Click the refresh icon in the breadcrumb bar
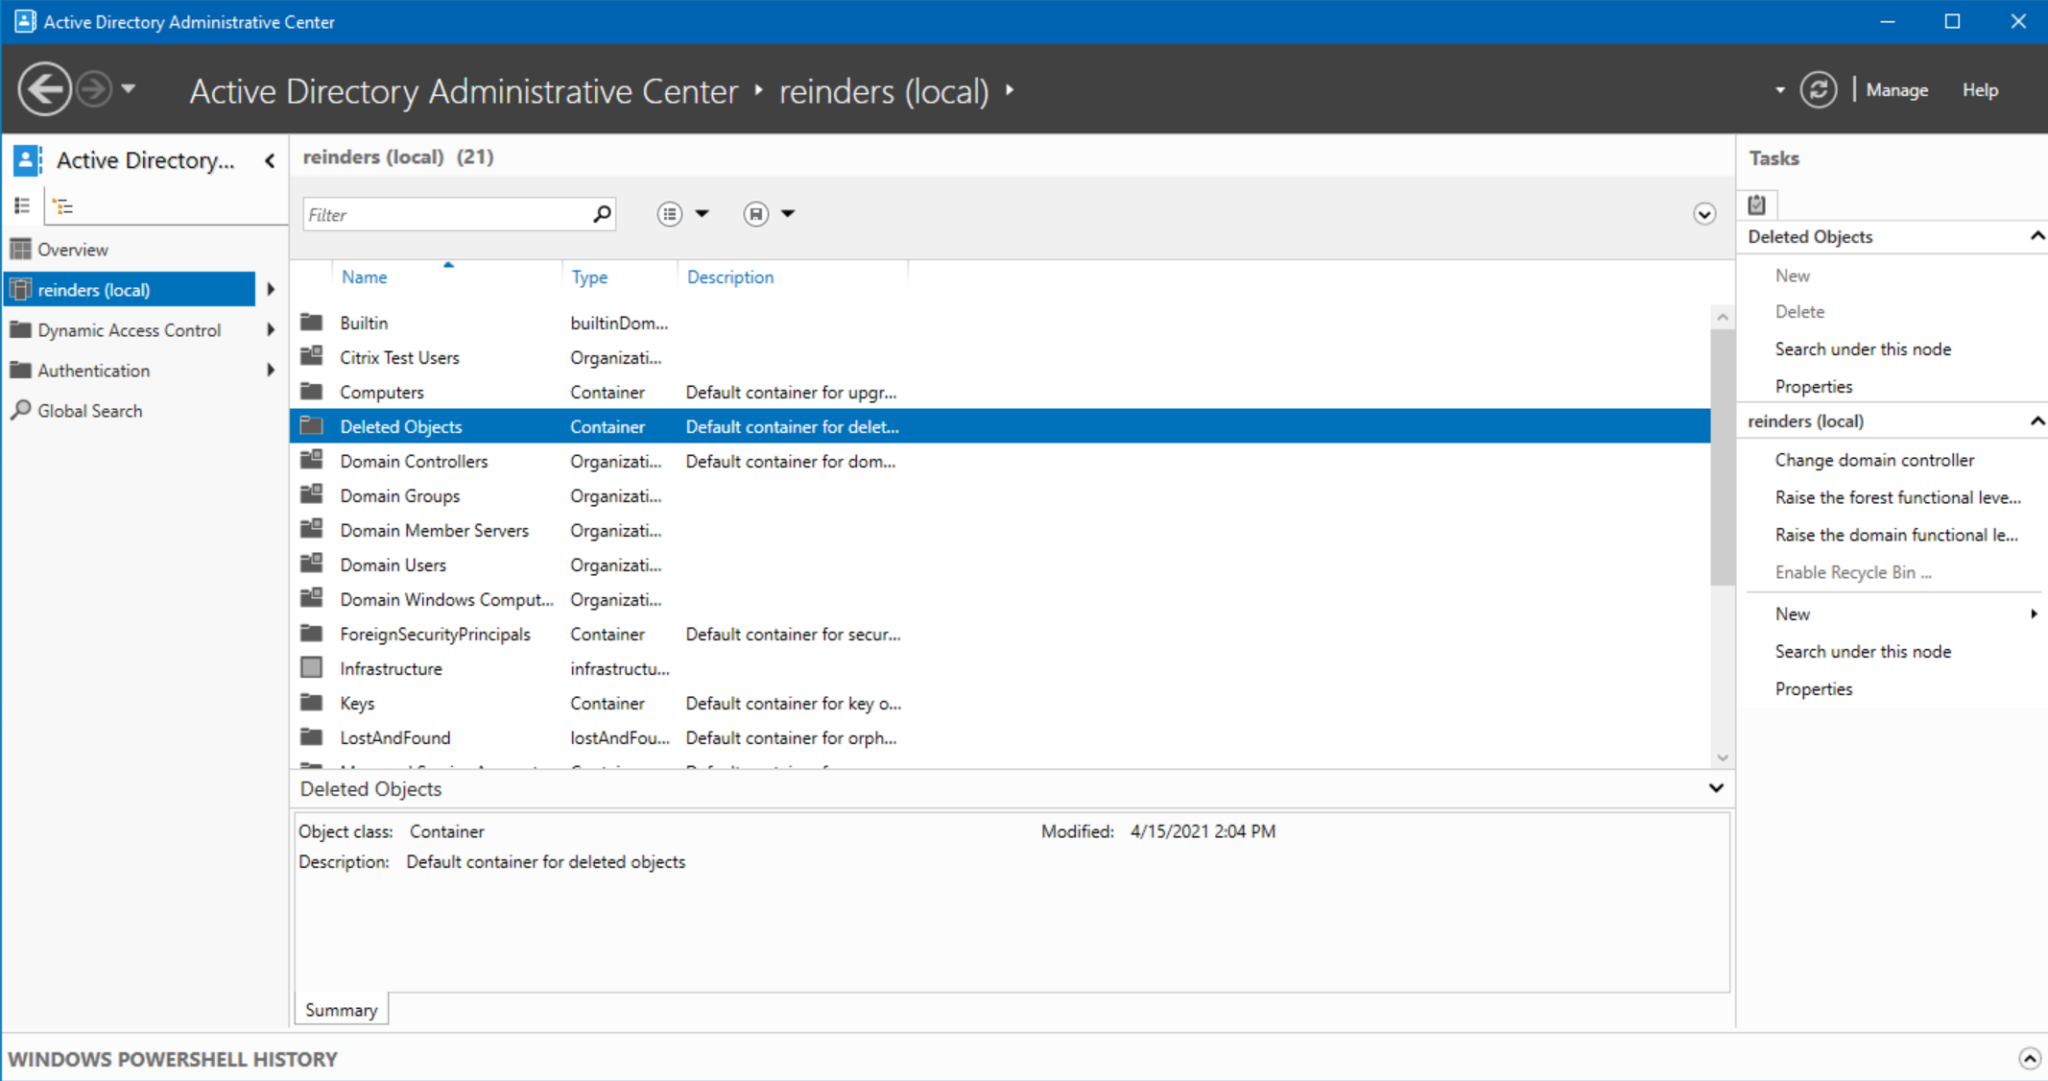The height and width of the screenshot is (1081, 2048). pos(1819,89)
